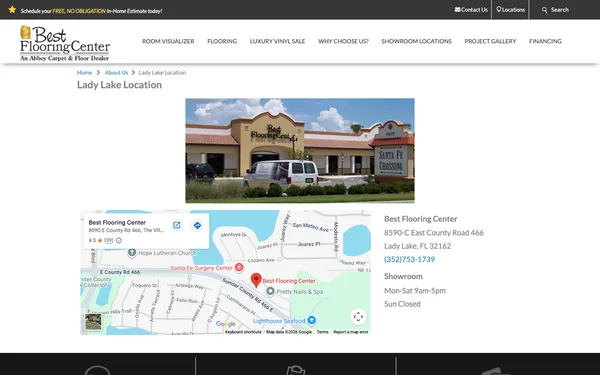
Task: Open map Terms link
Action: click(x=323, y=332)
